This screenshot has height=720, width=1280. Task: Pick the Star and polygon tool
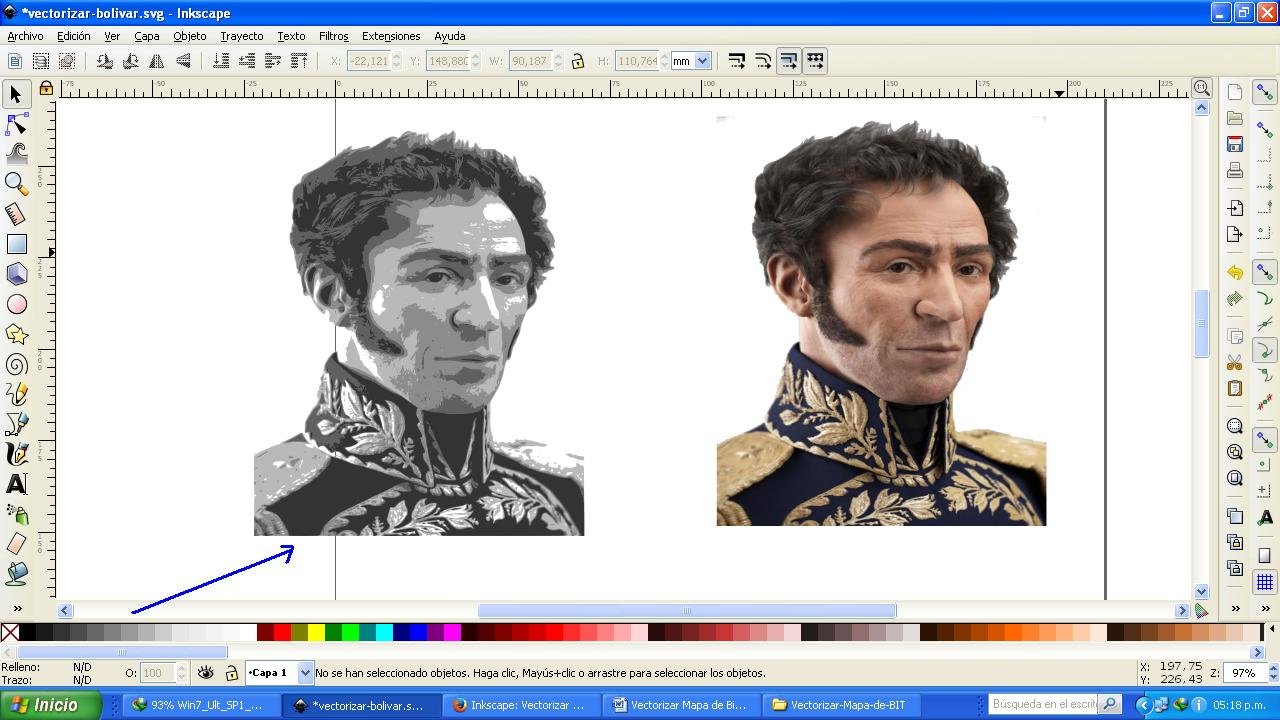tap(16, 334)
